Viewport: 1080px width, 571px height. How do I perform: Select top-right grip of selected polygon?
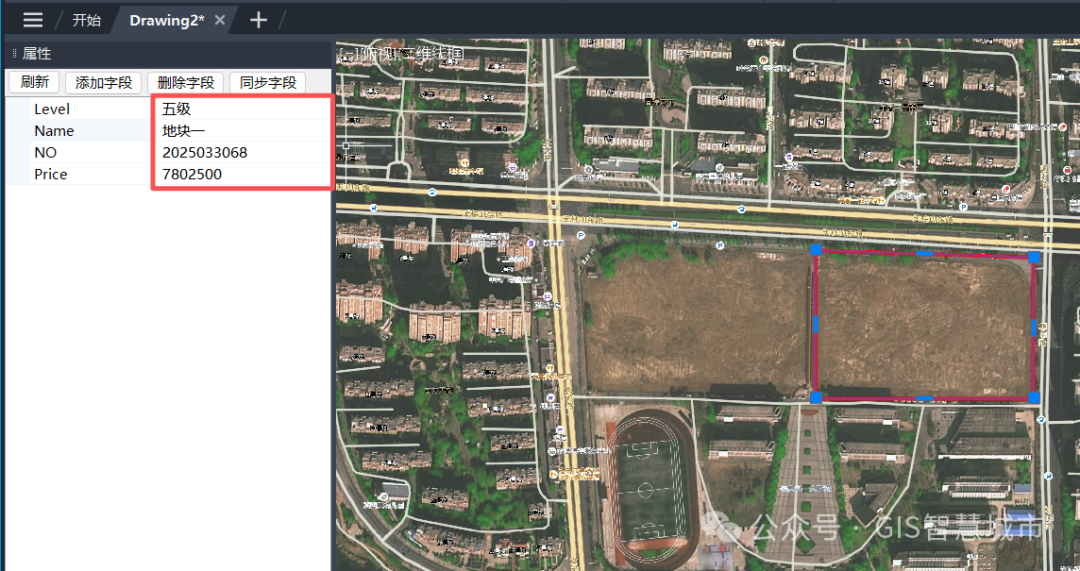point(1034,257)
